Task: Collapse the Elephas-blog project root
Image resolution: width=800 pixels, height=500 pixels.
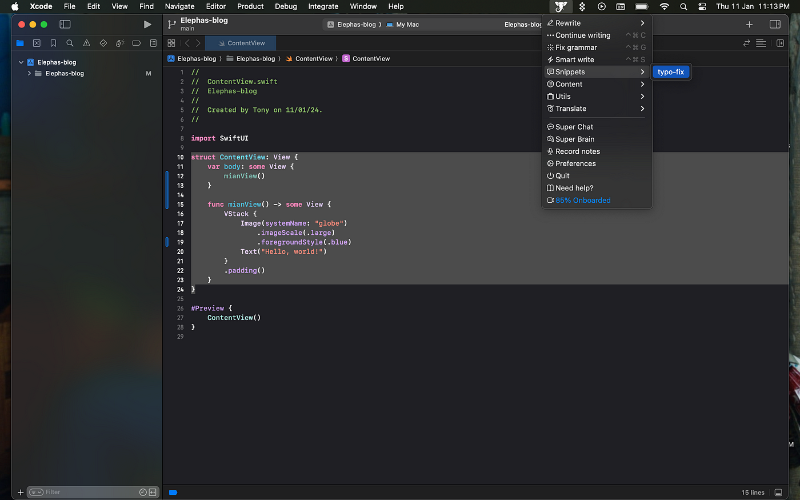Action: pyautogui.click(x=21, y=62)
